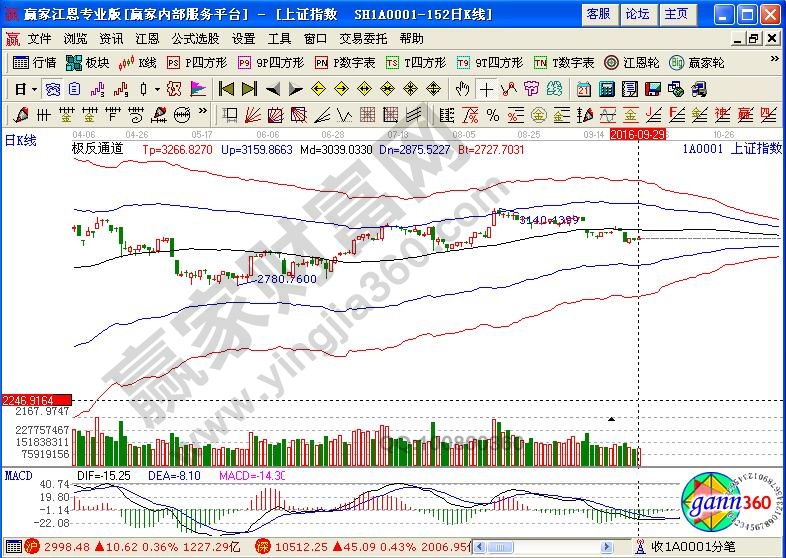Open the calculator icon
Image resolution: width=786 pixels, height=558 pixels.
pos(607,90)
